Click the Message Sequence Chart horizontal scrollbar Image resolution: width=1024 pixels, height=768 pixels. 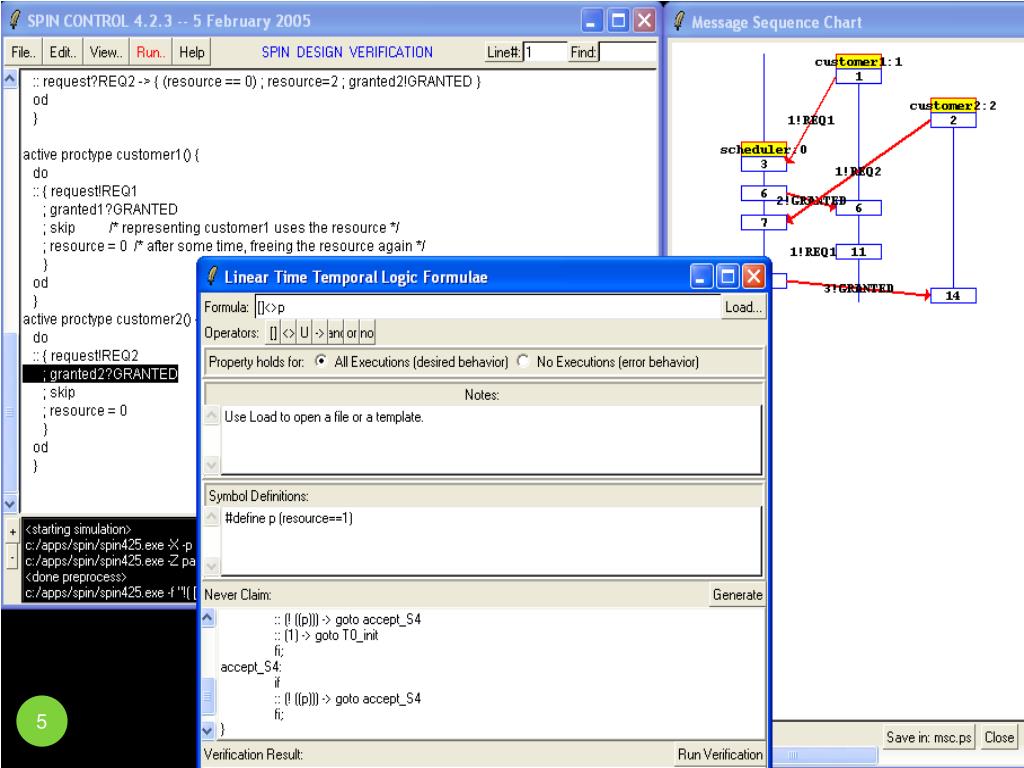(x=824, y=755)
